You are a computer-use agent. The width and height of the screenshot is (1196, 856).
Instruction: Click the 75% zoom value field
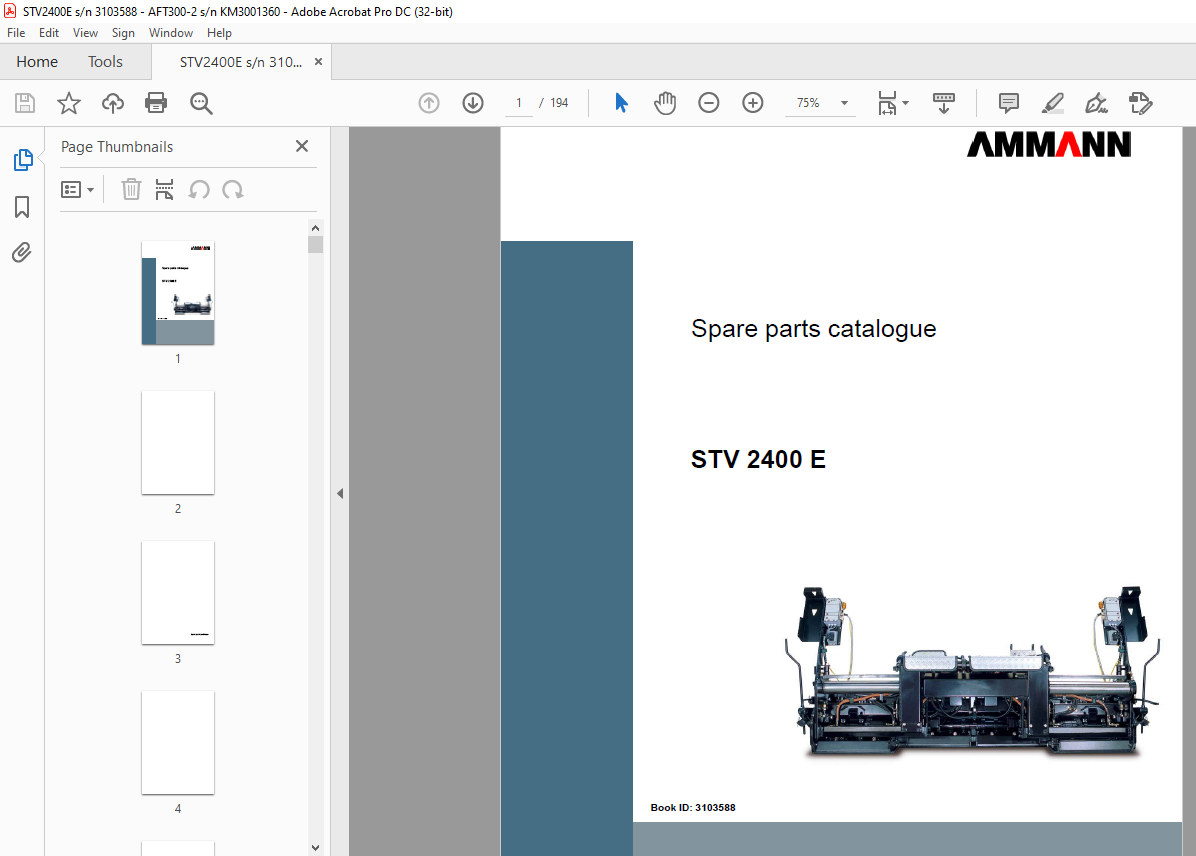(809, 103)
